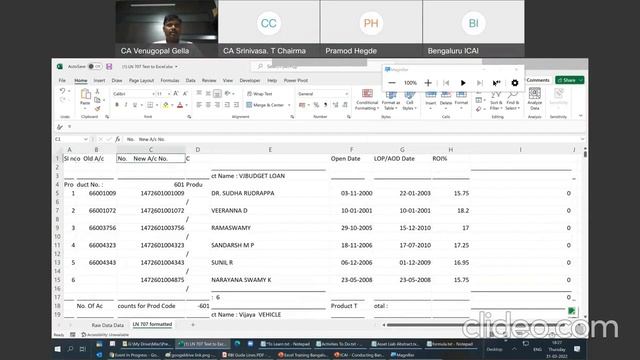Switch to the Page Layout tab
Image resolution: width=640 pixels, height=360 pixels.
(x=141, y=80)
